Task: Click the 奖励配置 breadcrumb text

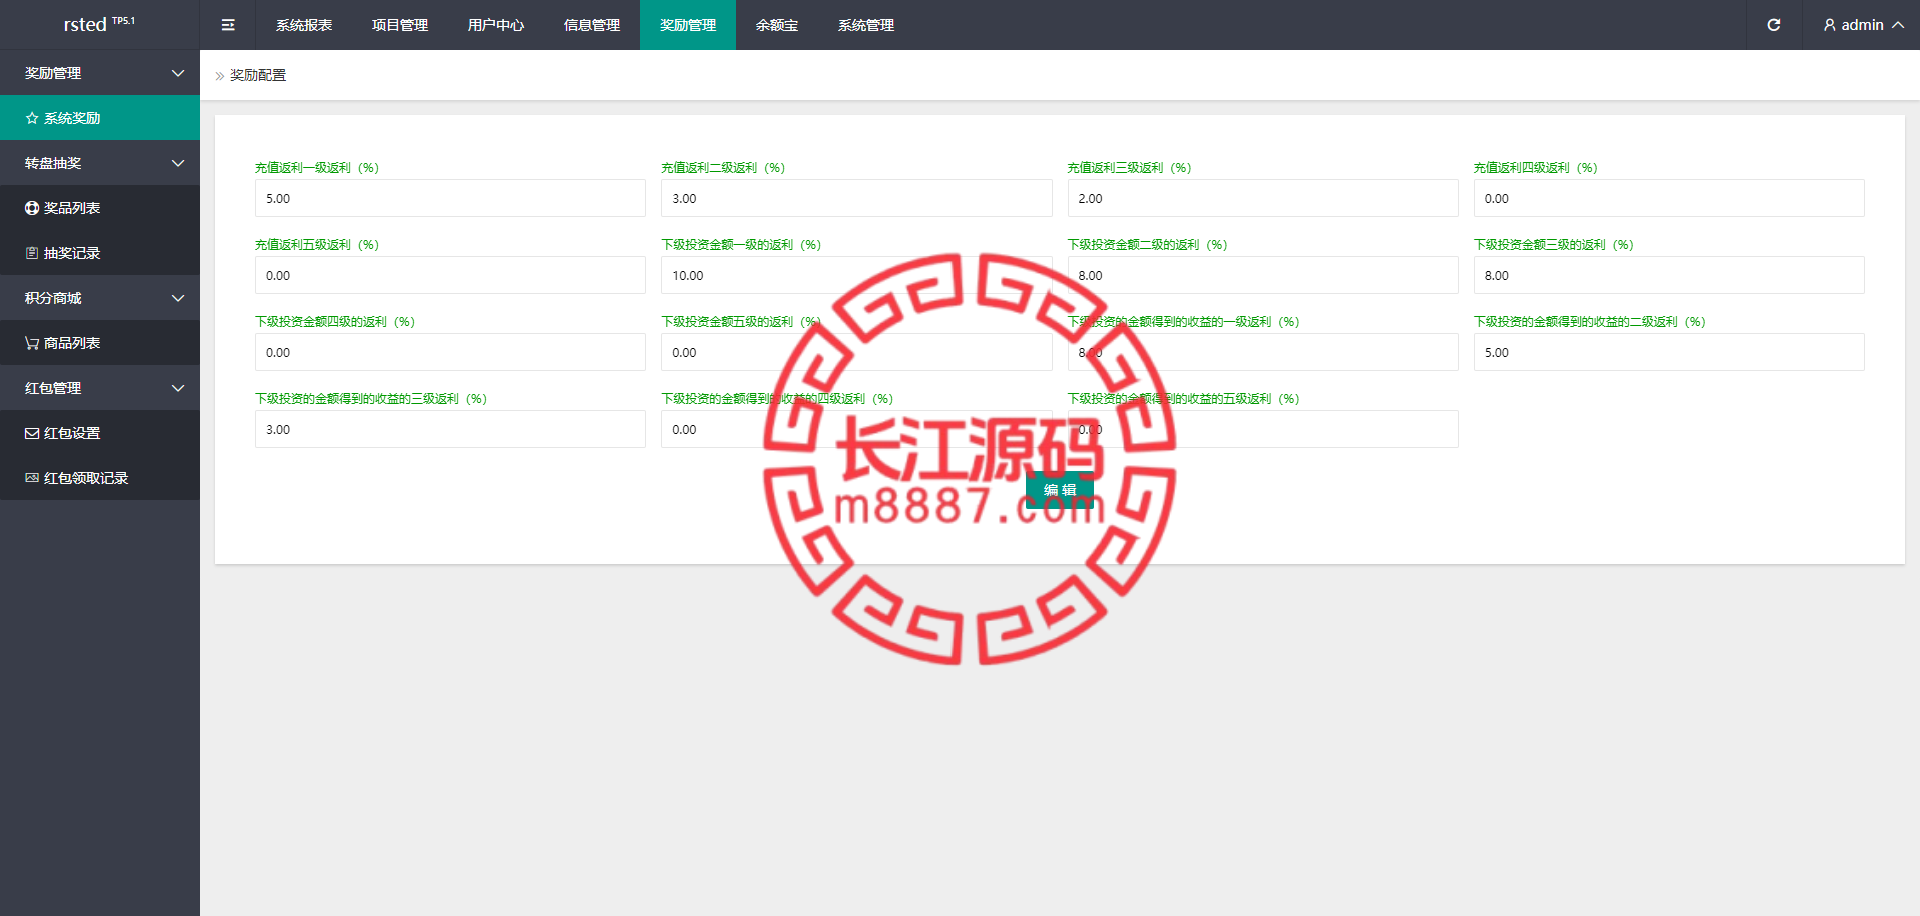Action: [x=258, y=75]
